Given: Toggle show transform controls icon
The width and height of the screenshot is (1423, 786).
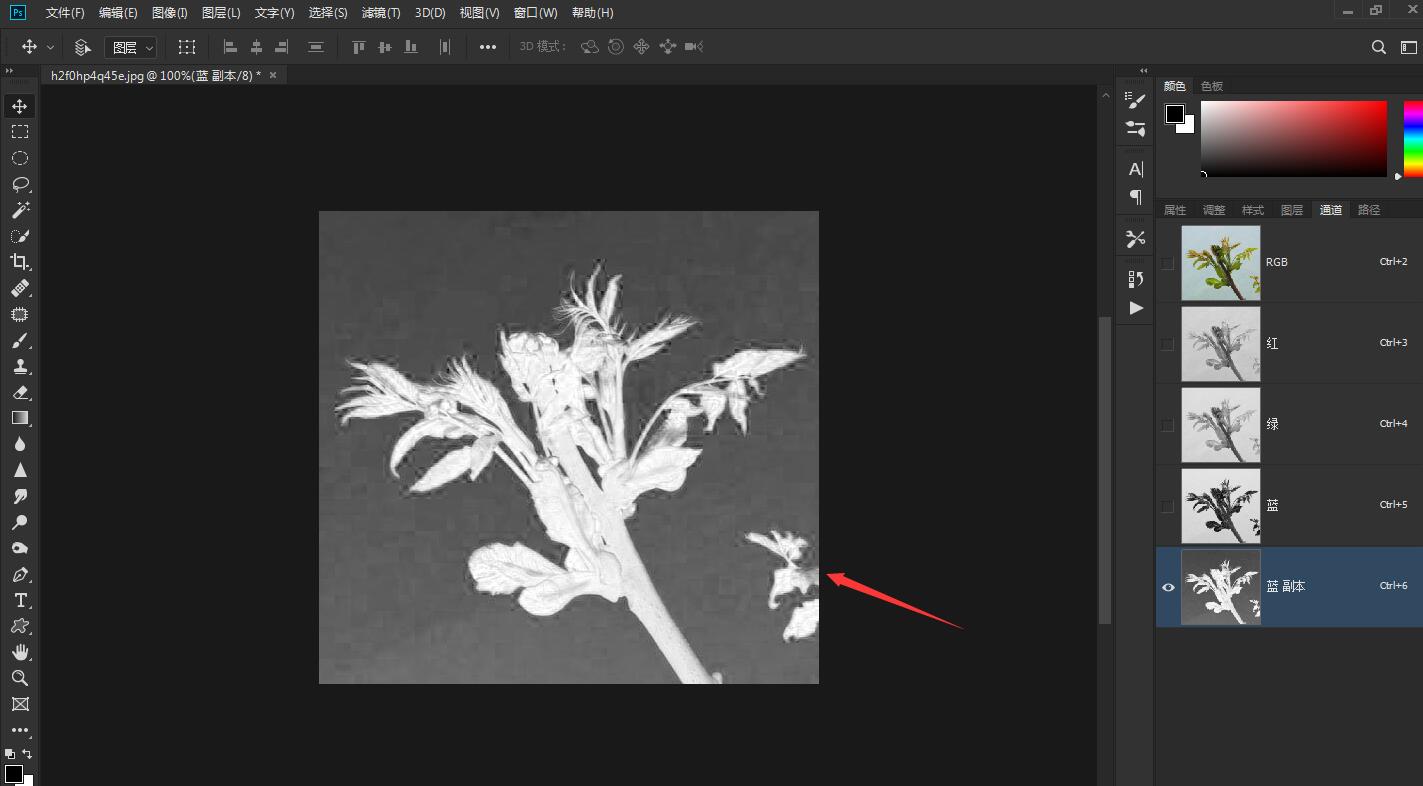Looking at the screenshot, I should [x=187, y=47].
